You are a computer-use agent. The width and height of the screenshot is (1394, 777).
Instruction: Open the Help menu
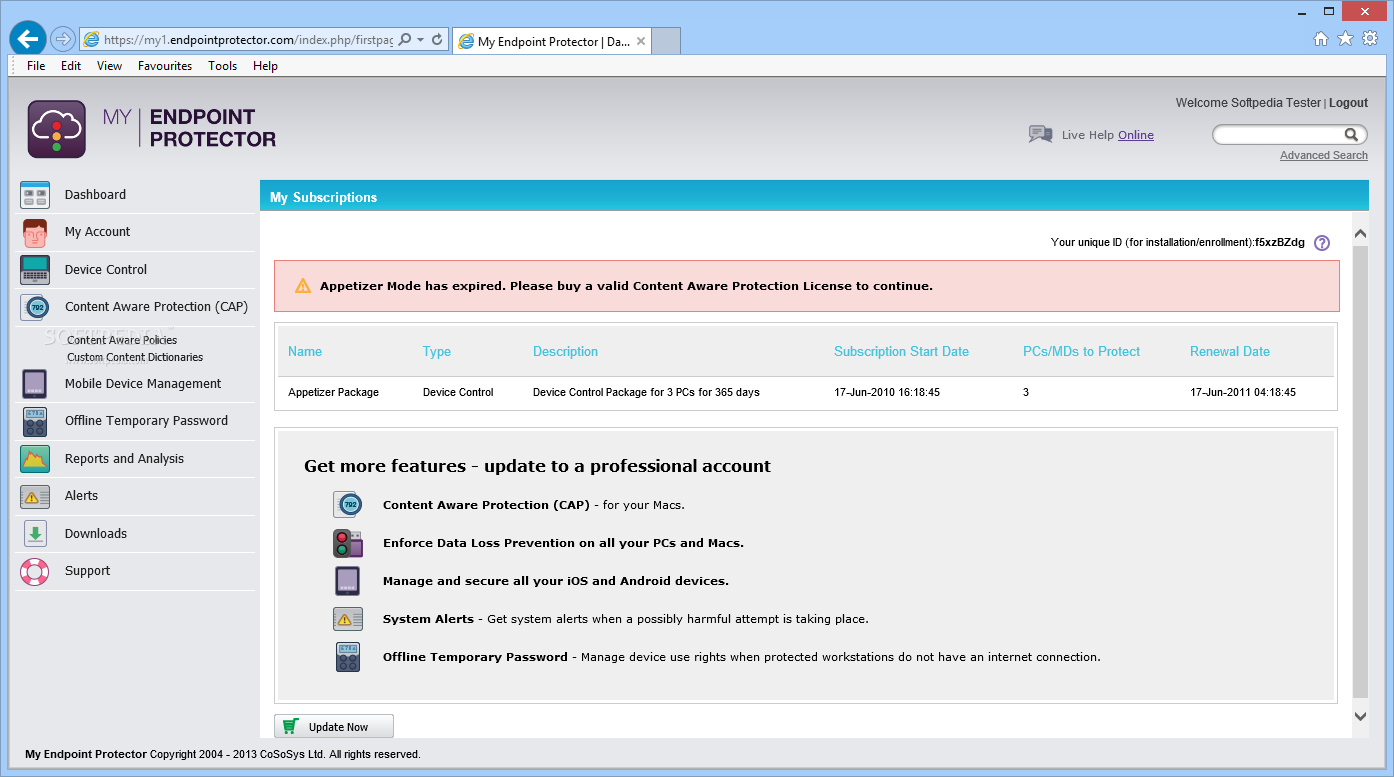point(265,66)
